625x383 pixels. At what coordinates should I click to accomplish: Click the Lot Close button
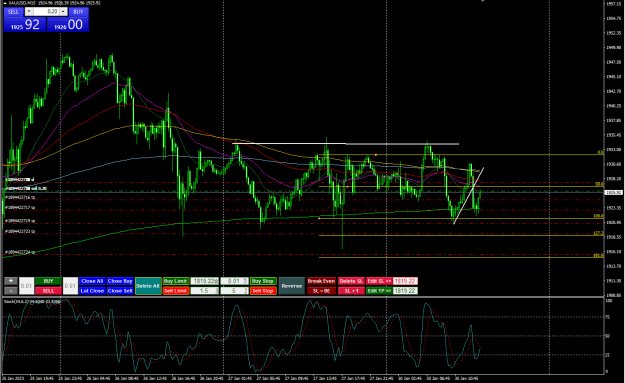tap(92, 291)
